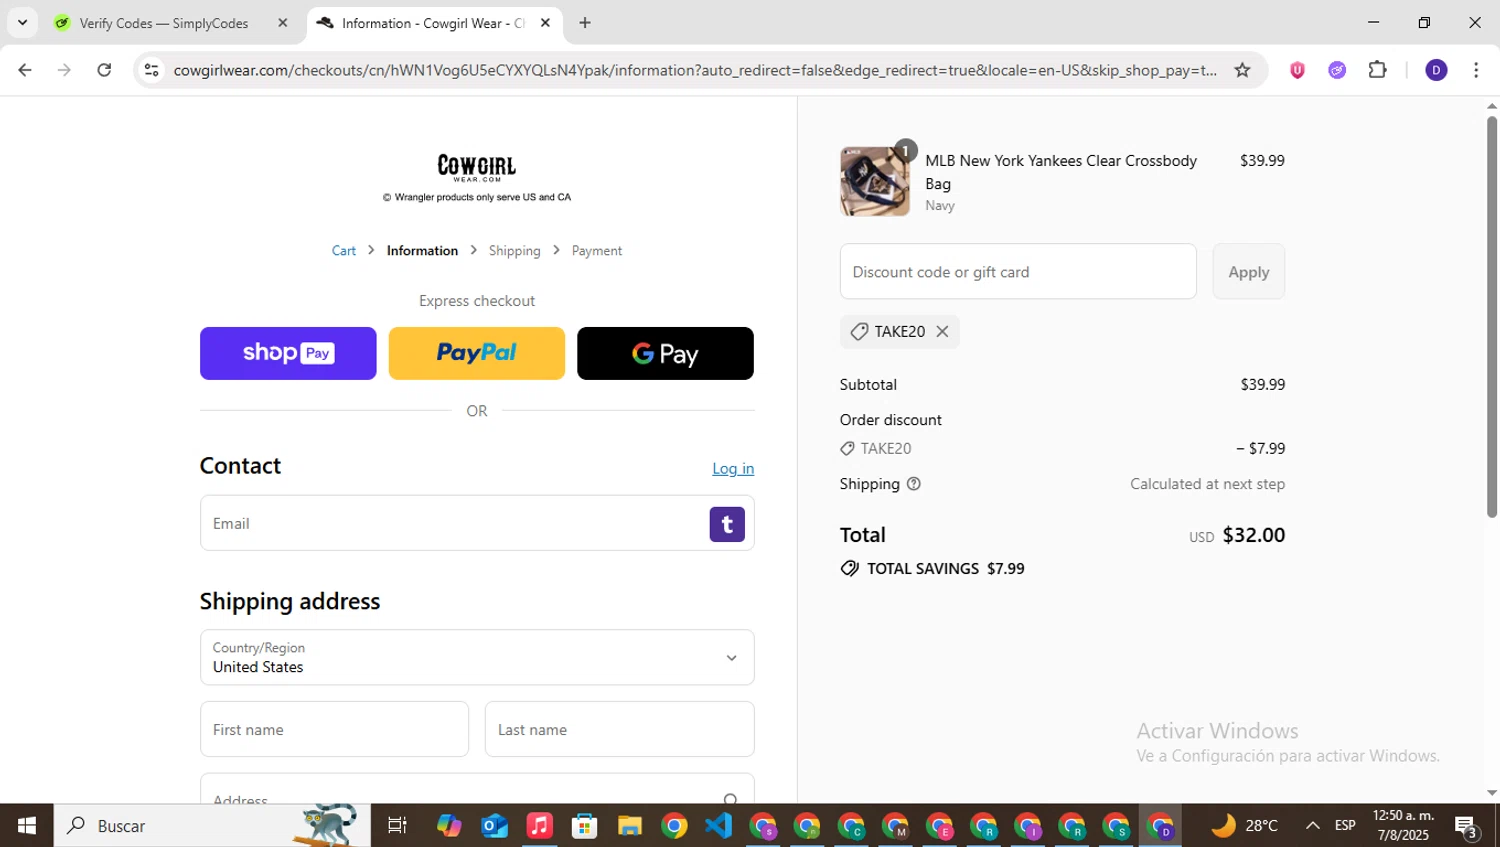Click the site information icon in address bar
1500x847 pixels.
151,70
